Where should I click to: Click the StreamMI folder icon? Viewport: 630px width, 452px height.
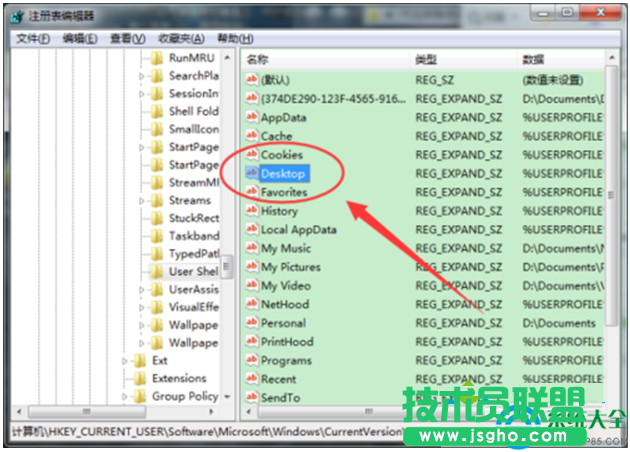(157, 182)
